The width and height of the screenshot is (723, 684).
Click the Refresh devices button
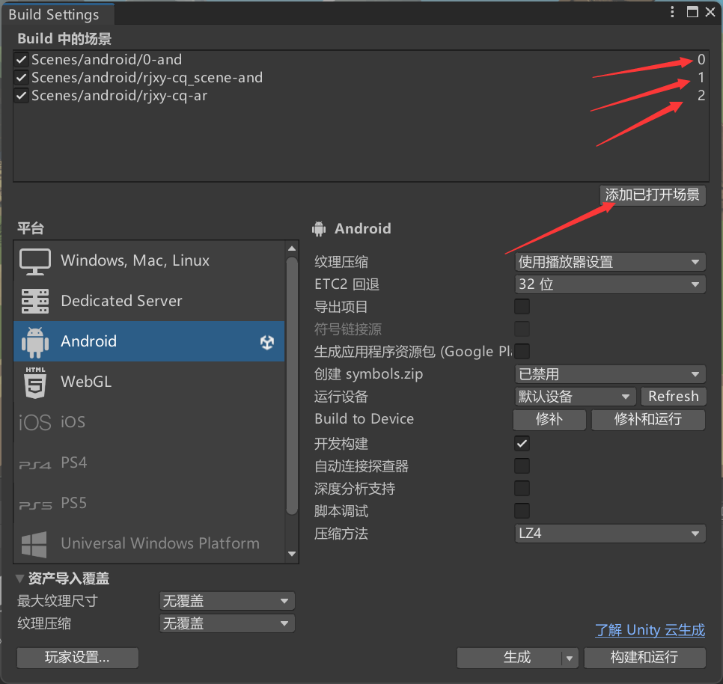(673, 396)
